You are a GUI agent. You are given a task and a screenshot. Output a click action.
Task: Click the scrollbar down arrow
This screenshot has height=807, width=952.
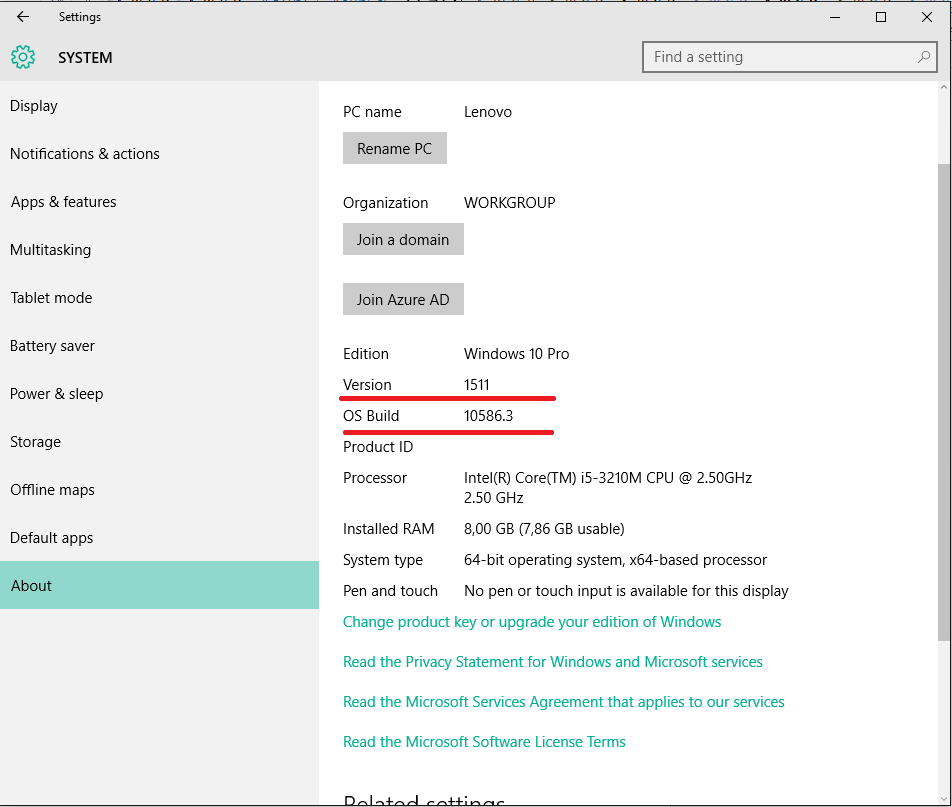[944, 798]
